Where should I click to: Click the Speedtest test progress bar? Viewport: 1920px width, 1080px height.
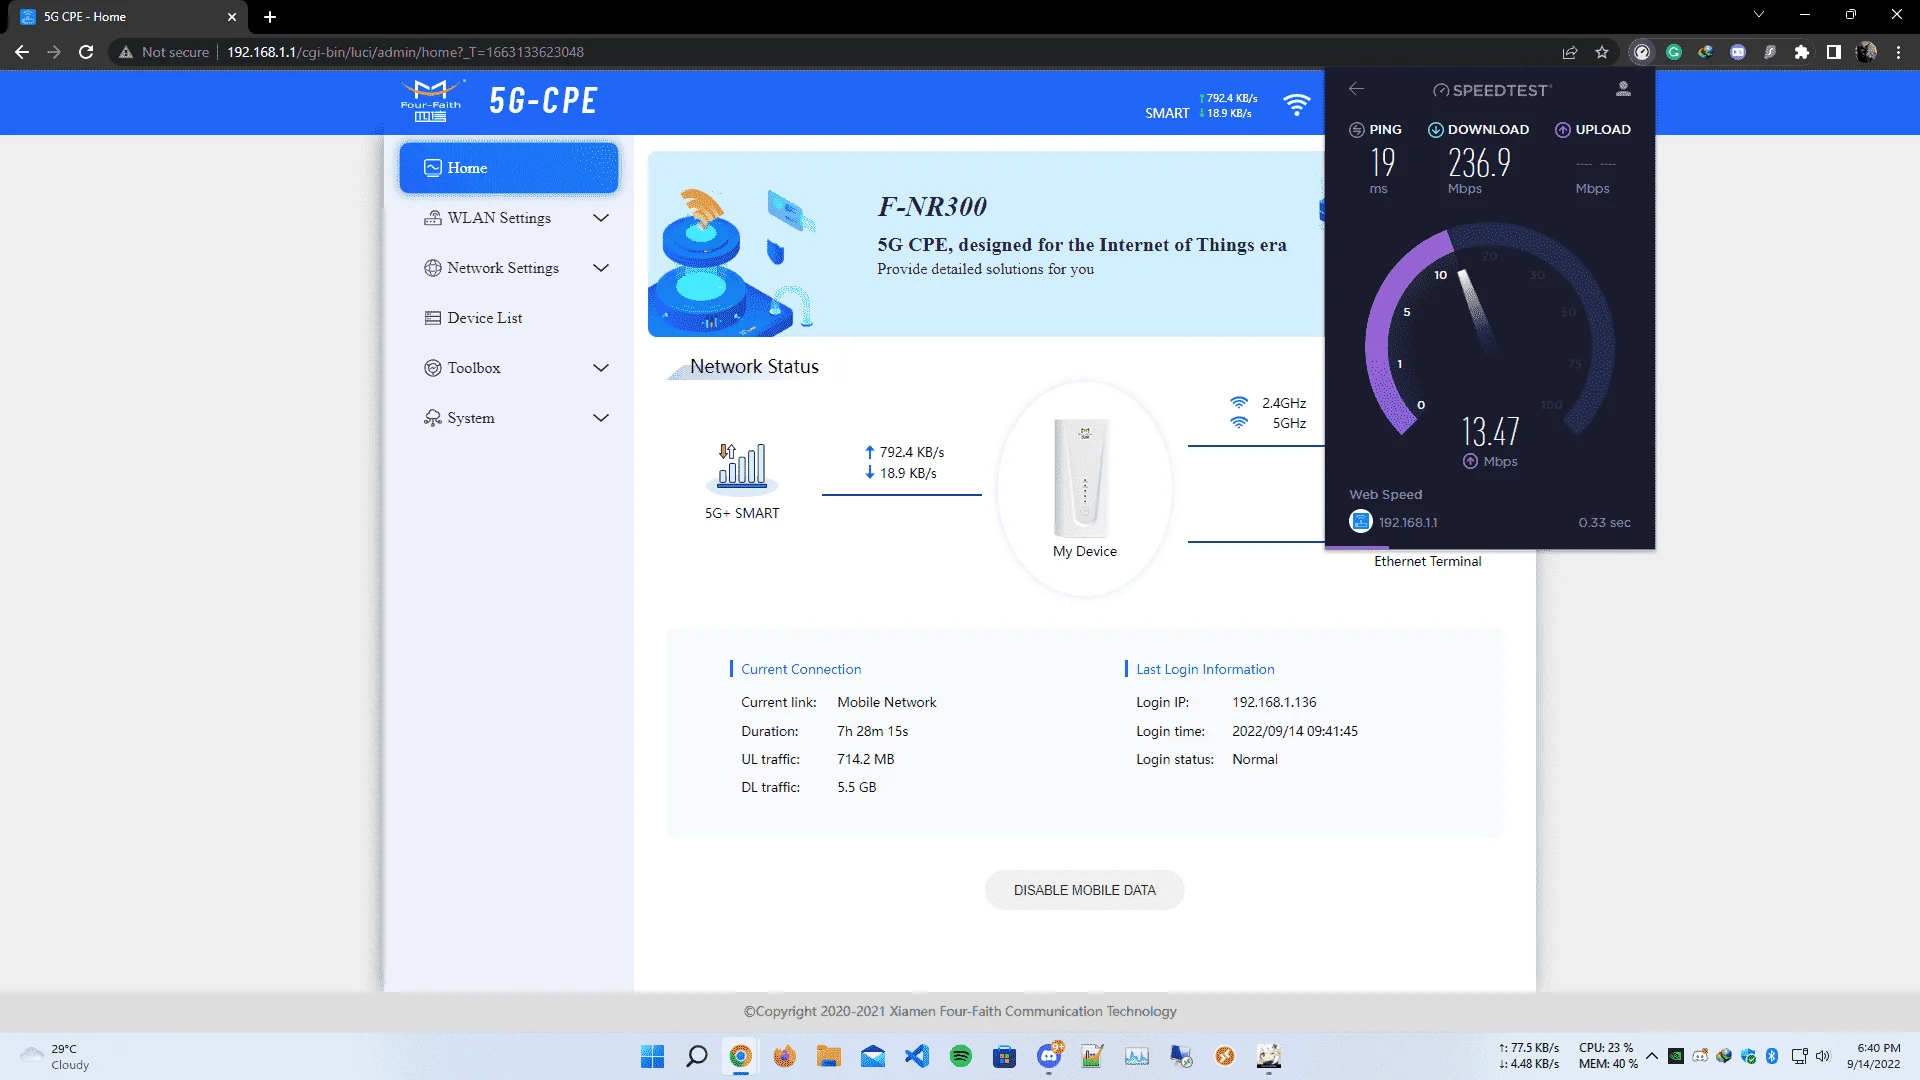[x=1490, y=547]
